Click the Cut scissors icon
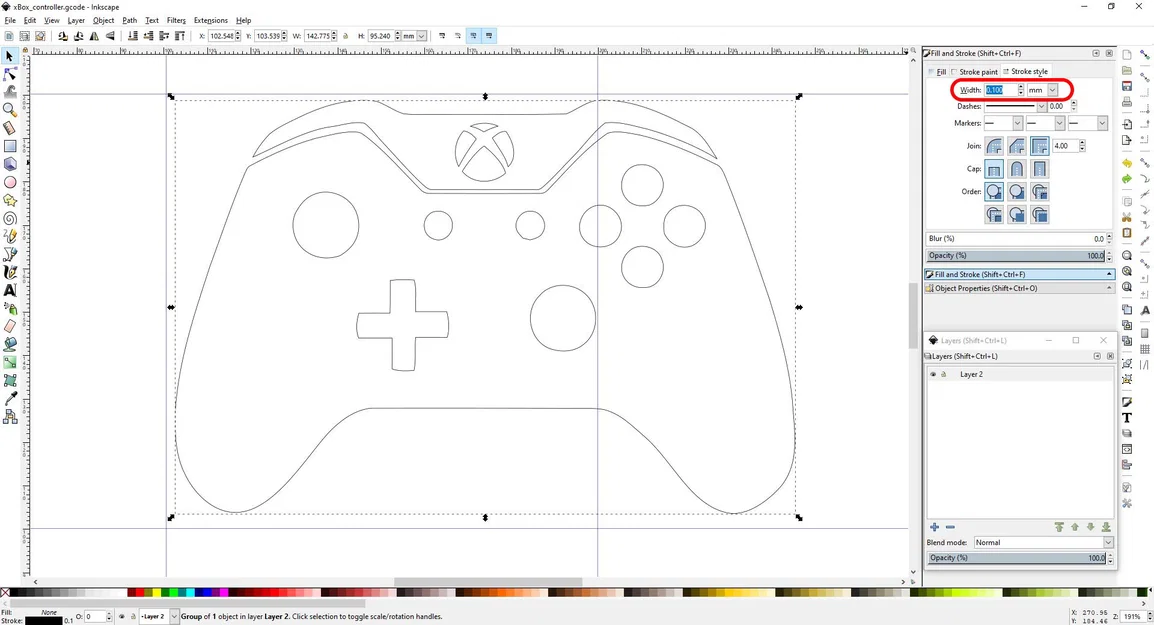Image resolution: width=1154 pixels, height=625 pixels. pos(1127,217)
